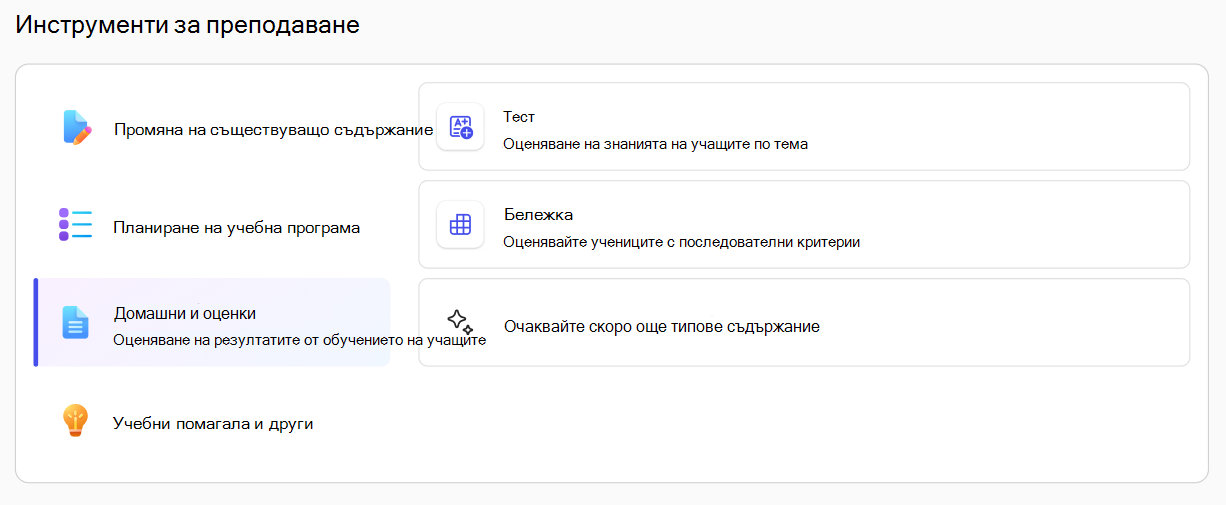
Task: Open the Тест card
Action: coord(804,127)
